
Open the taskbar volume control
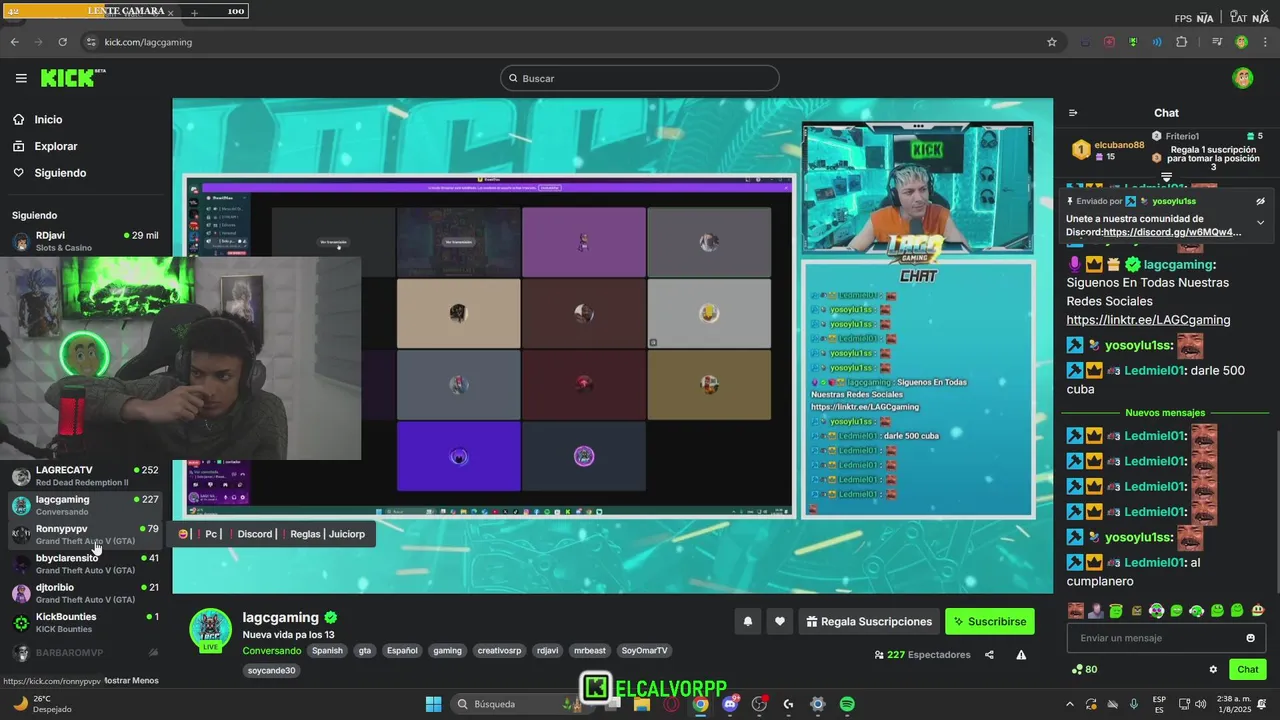[1200, 704]
